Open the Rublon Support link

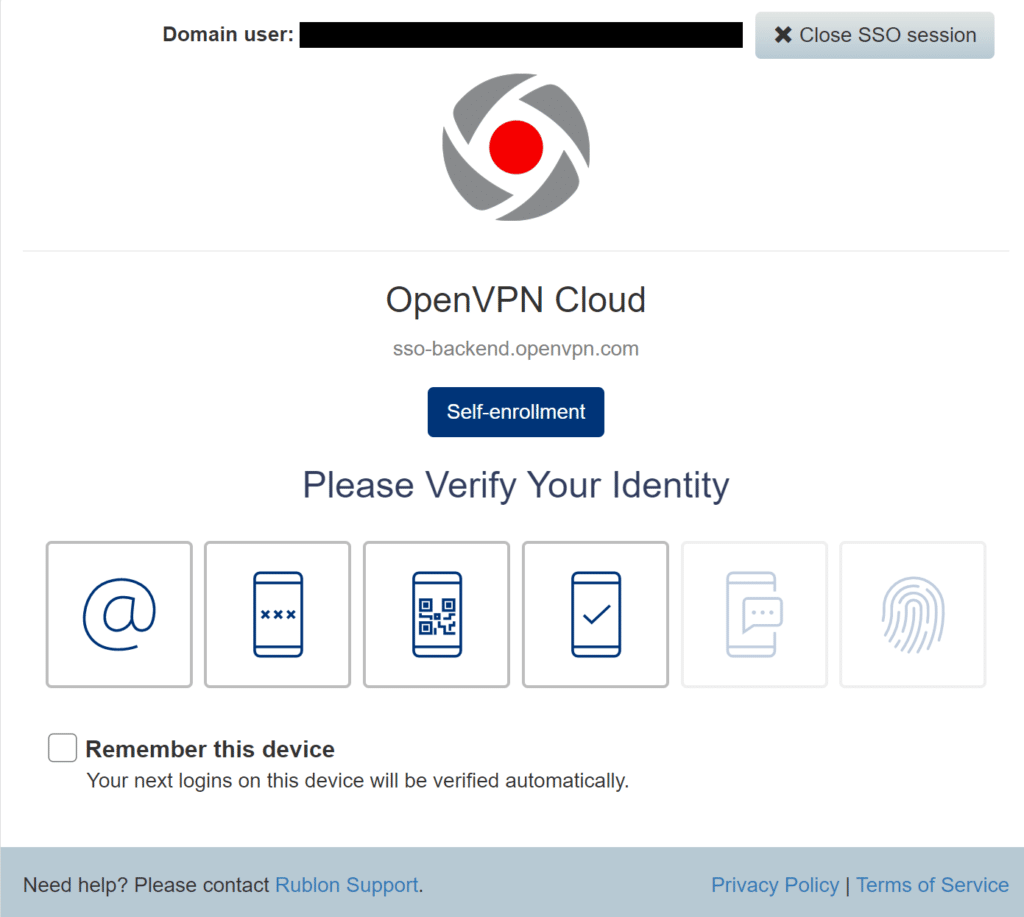(x=346, y=885)
